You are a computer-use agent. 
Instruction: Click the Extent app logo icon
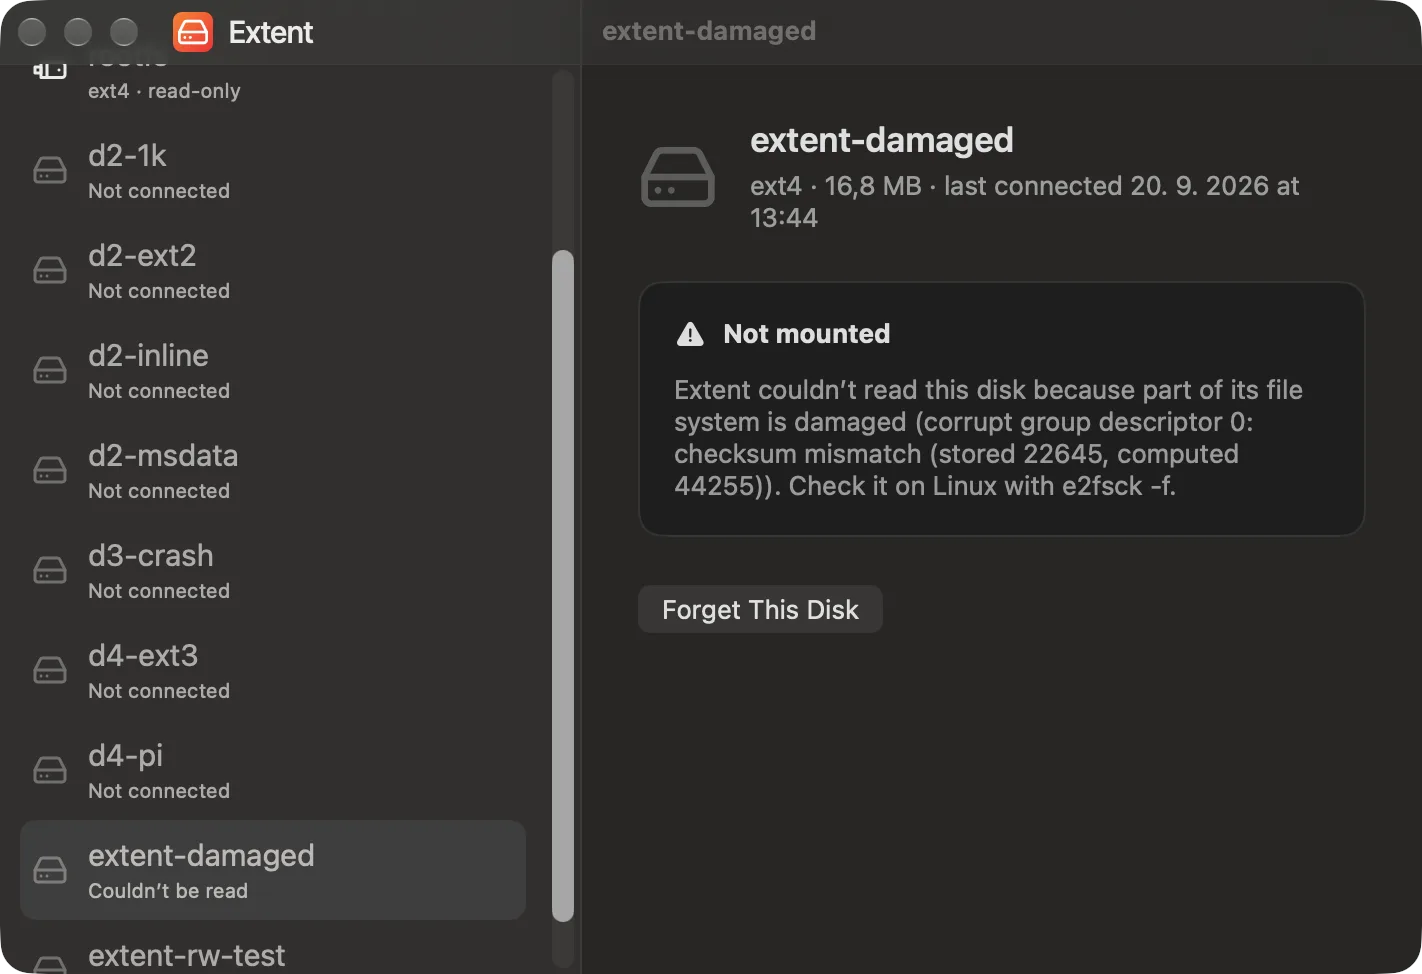[193, 32]
